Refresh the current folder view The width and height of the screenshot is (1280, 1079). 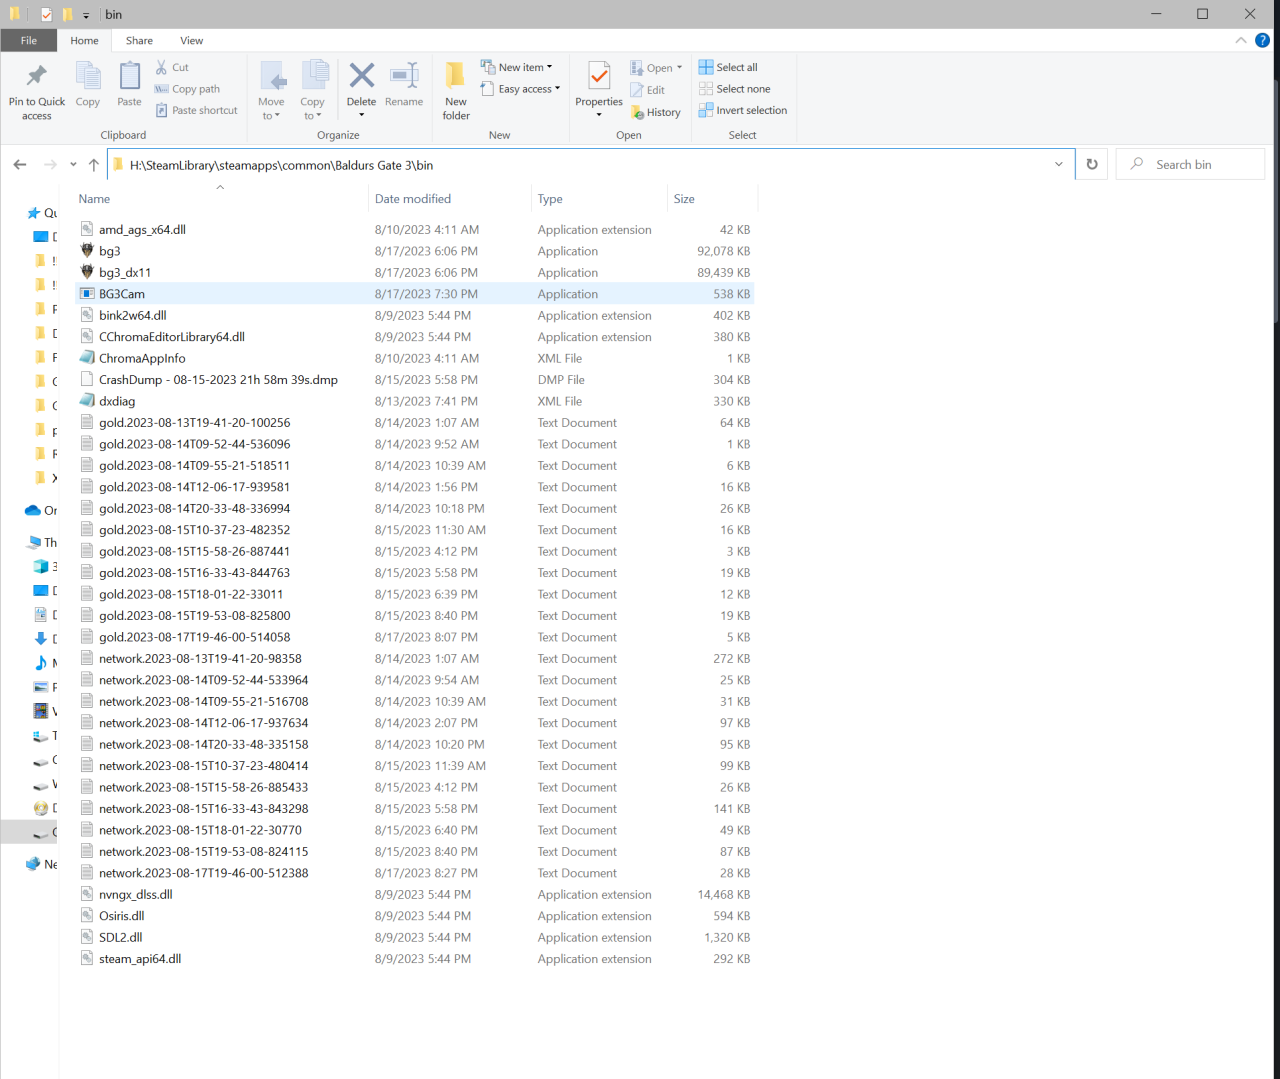(1092, 165)
